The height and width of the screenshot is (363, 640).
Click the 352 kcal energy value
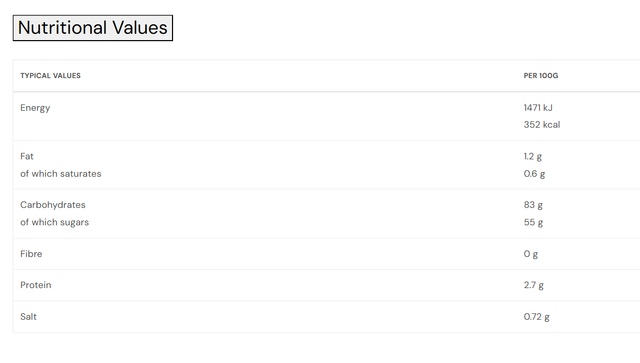[542, 125]
